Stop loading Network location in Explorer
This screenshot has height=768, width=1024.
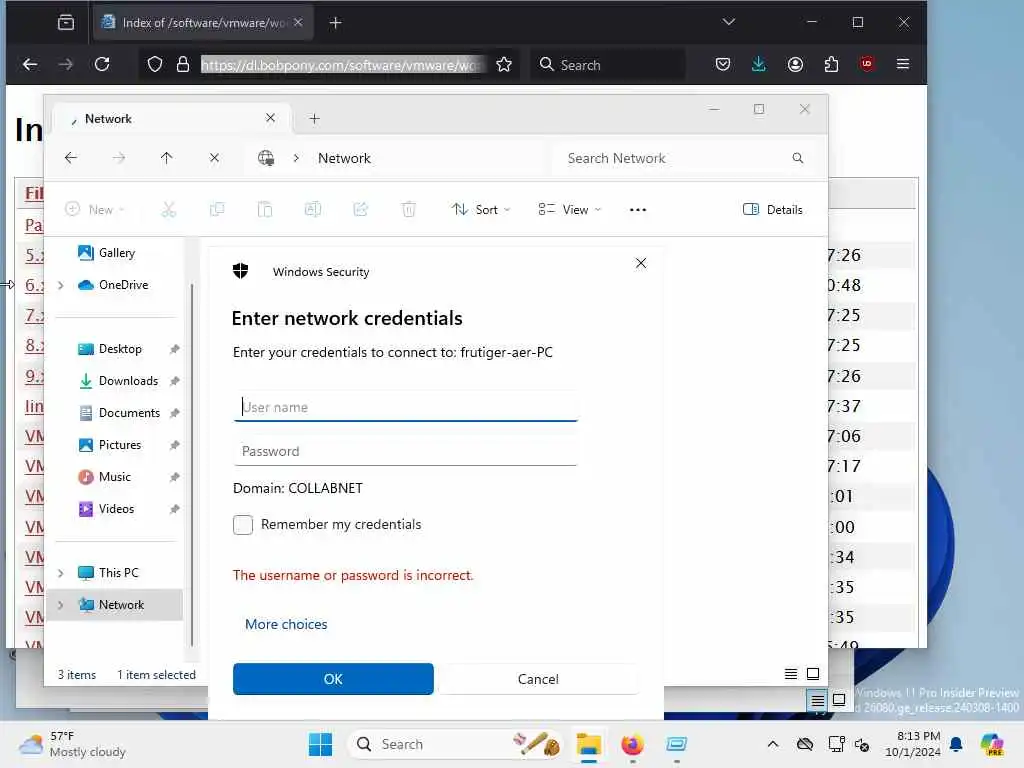(x=214, y=157)
